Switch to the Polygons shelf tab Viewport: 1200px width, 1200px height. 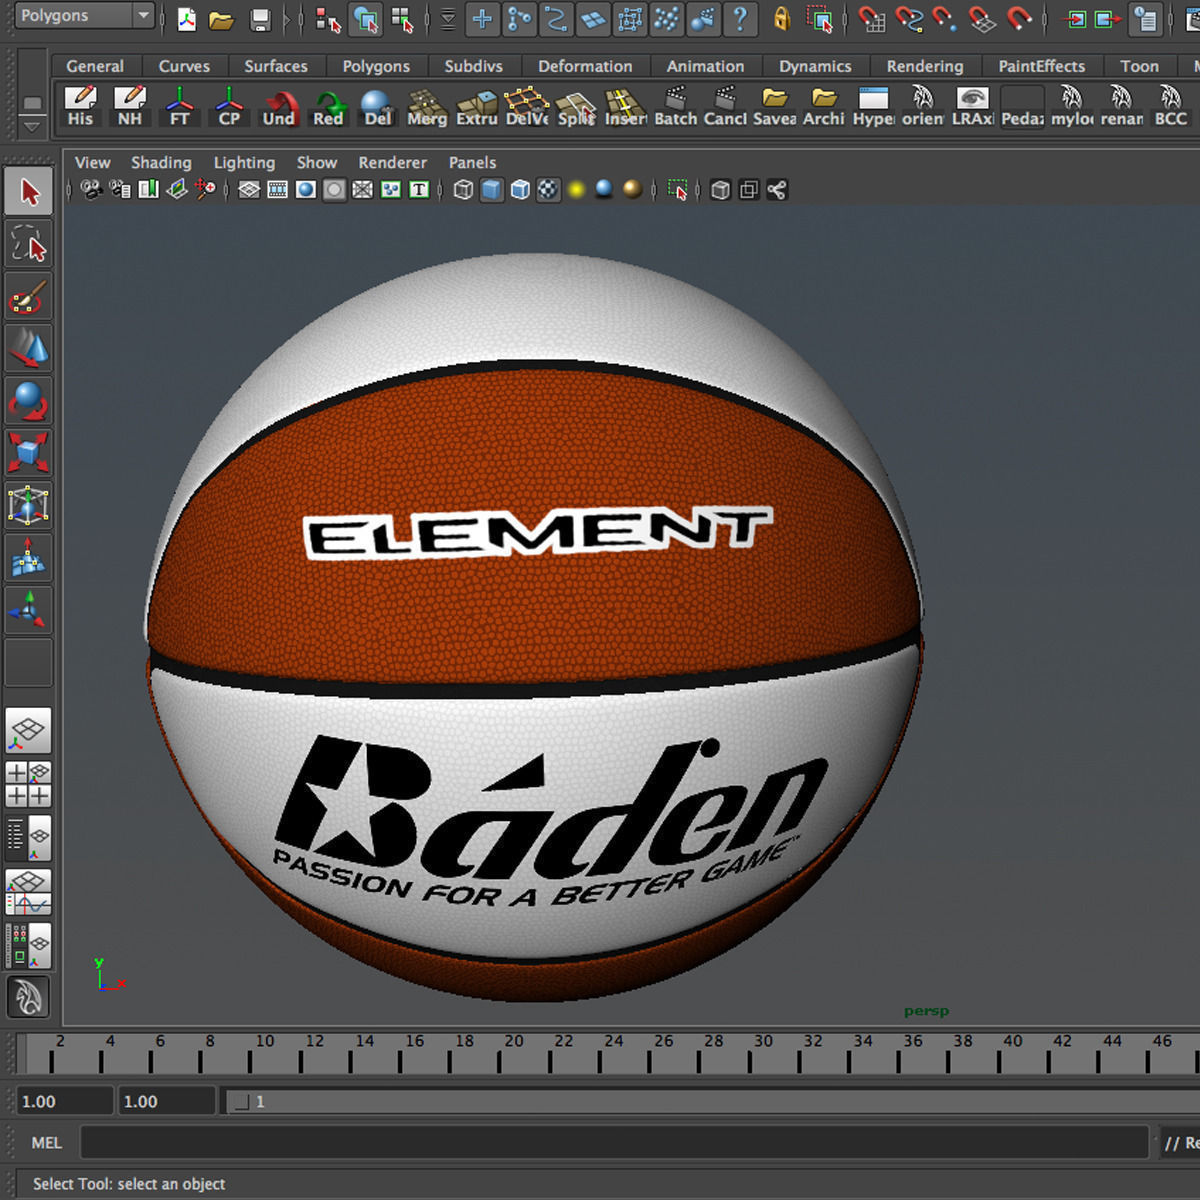376,66
